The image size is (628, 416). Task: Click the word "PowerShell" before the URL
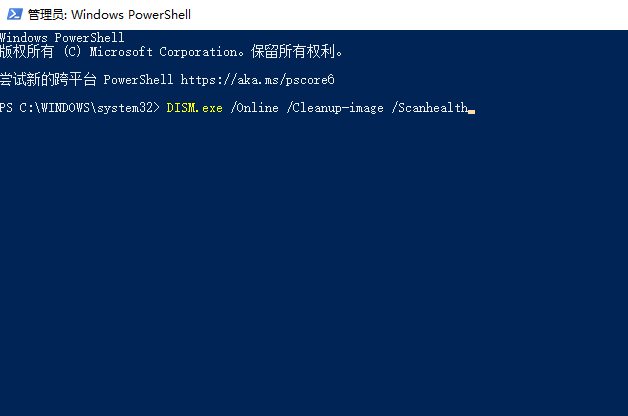click(x=142, y=79)
